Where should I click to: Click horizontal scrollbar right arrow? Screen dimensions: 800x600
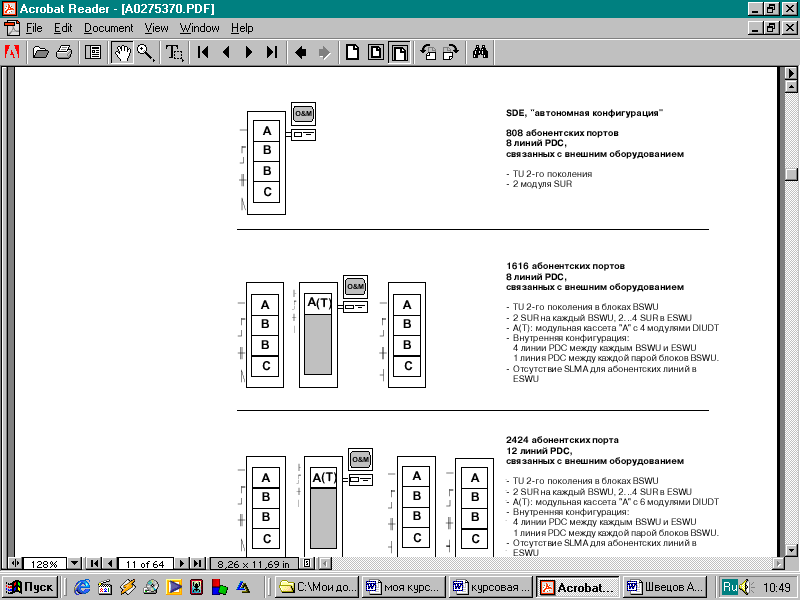point(778,564)
